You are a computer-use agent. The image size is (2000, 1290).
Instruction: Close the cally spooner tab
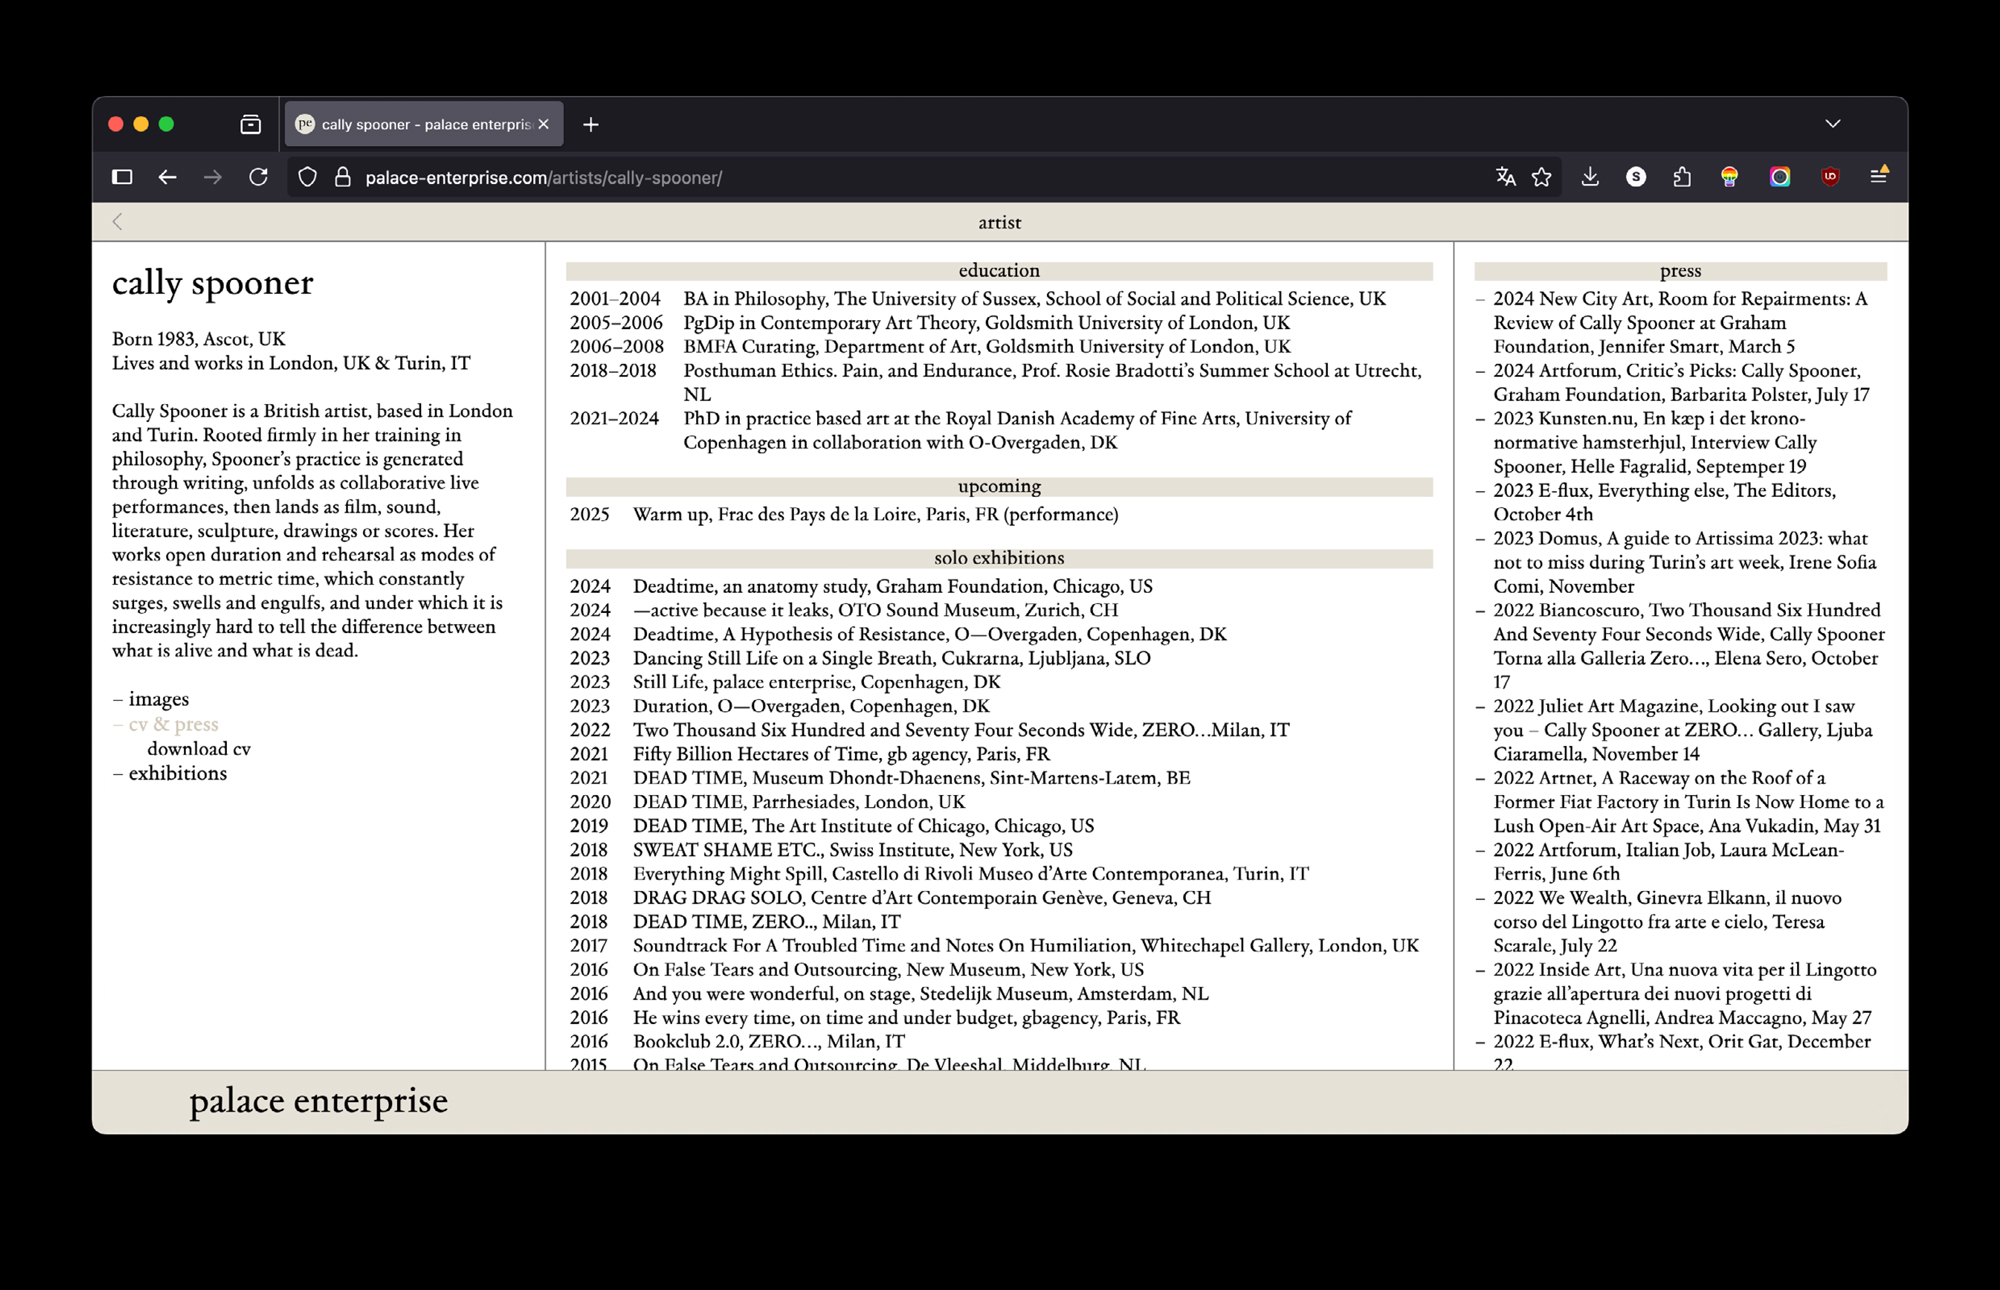[x=543, y=124]
